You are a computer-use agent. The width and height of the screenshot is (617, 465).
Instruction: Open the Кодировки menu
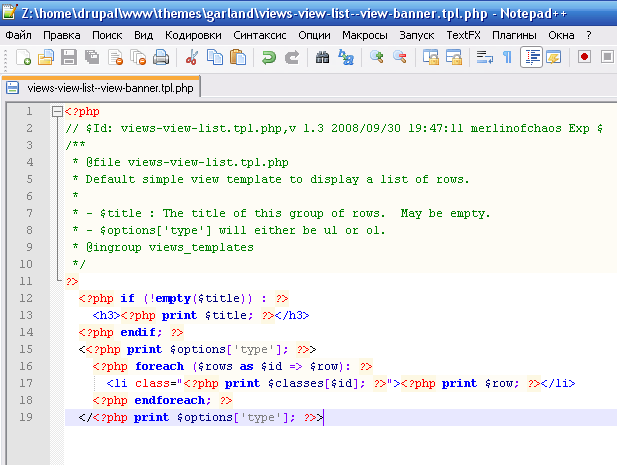[x=193, y=35]
